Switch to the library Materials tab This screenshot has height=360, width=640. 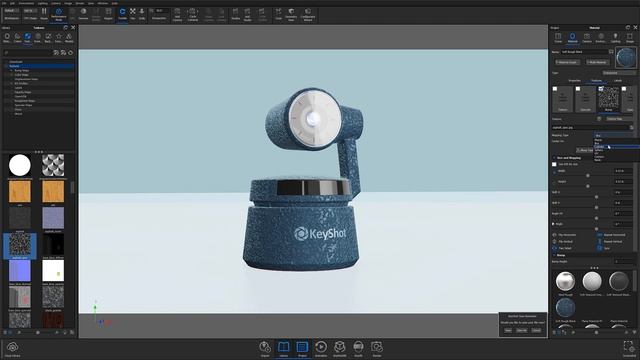(7, 38)
